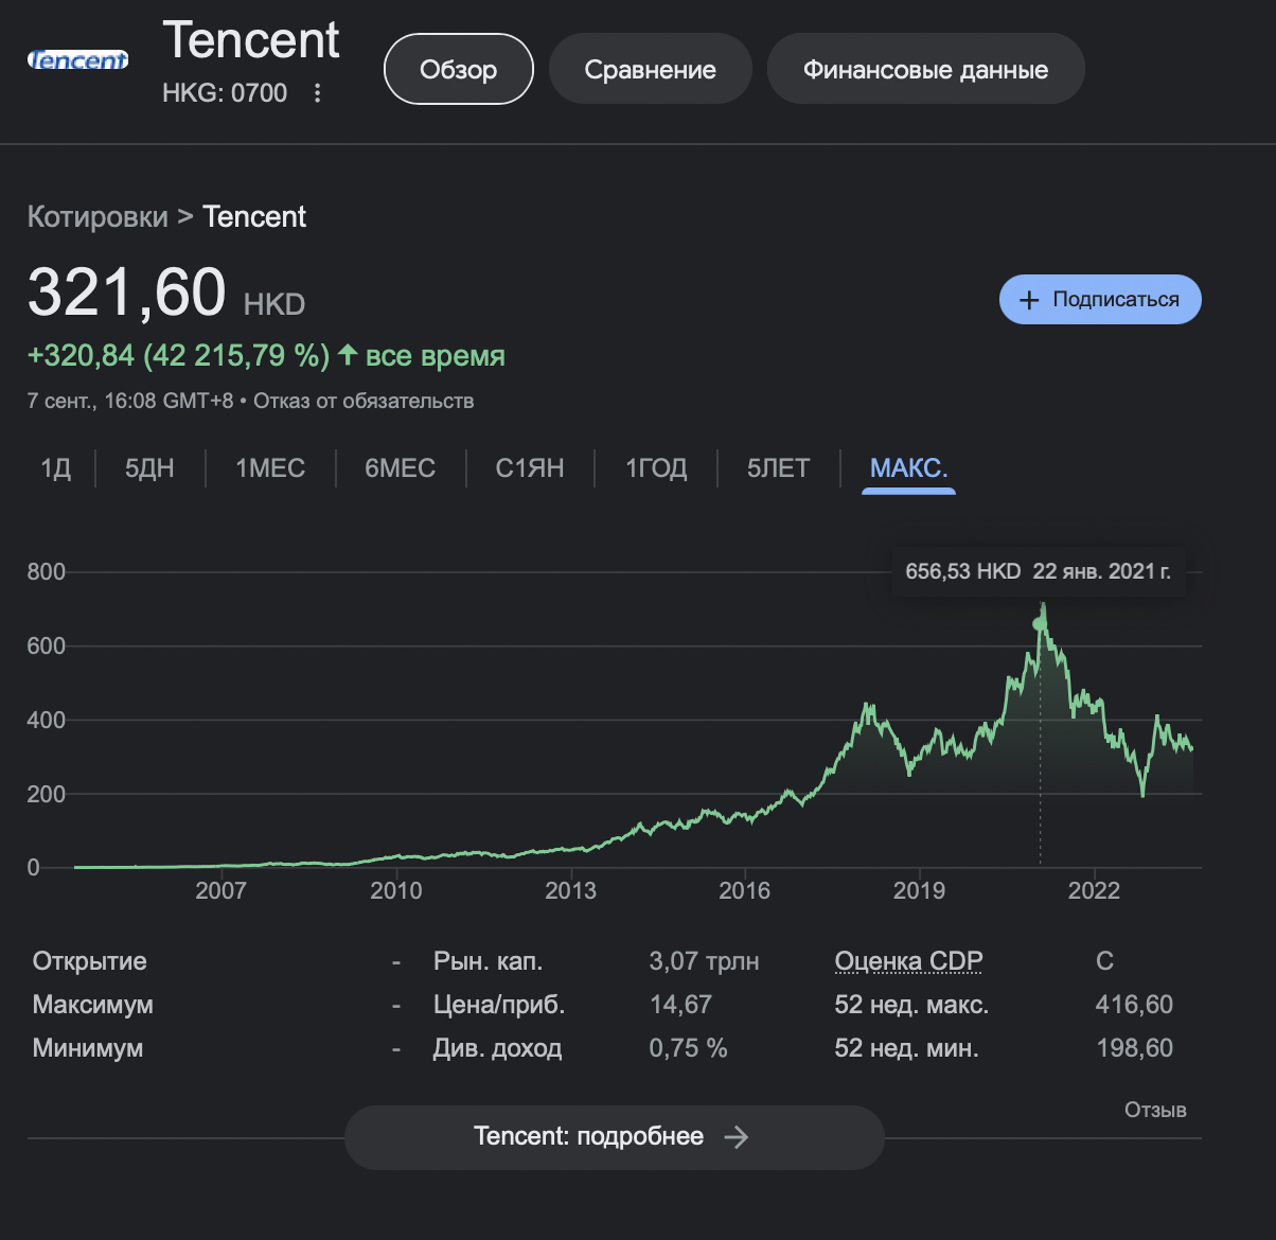Choose the С1ЯН year-to-date range
The image size is (1276, 1240).
530,468
